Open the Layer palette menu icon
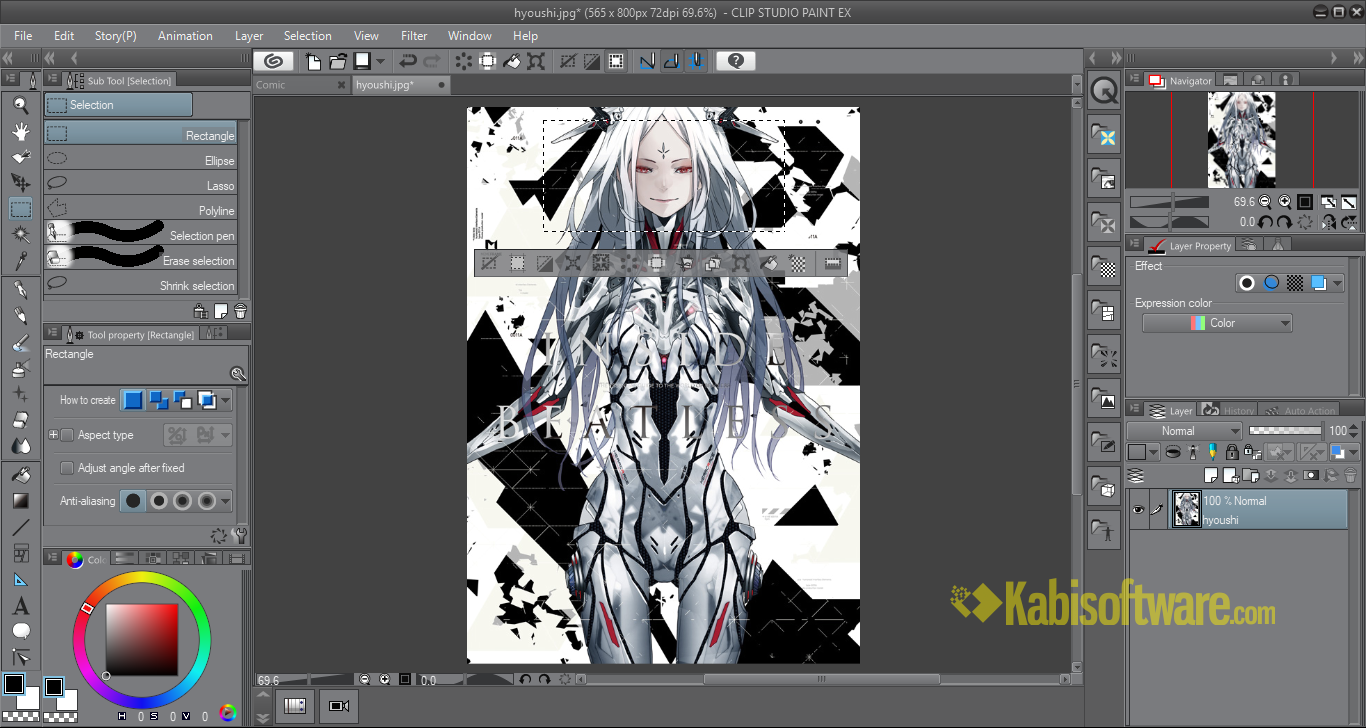The width and height of the screenshot is (1366, 728). tap(1136, 410)
